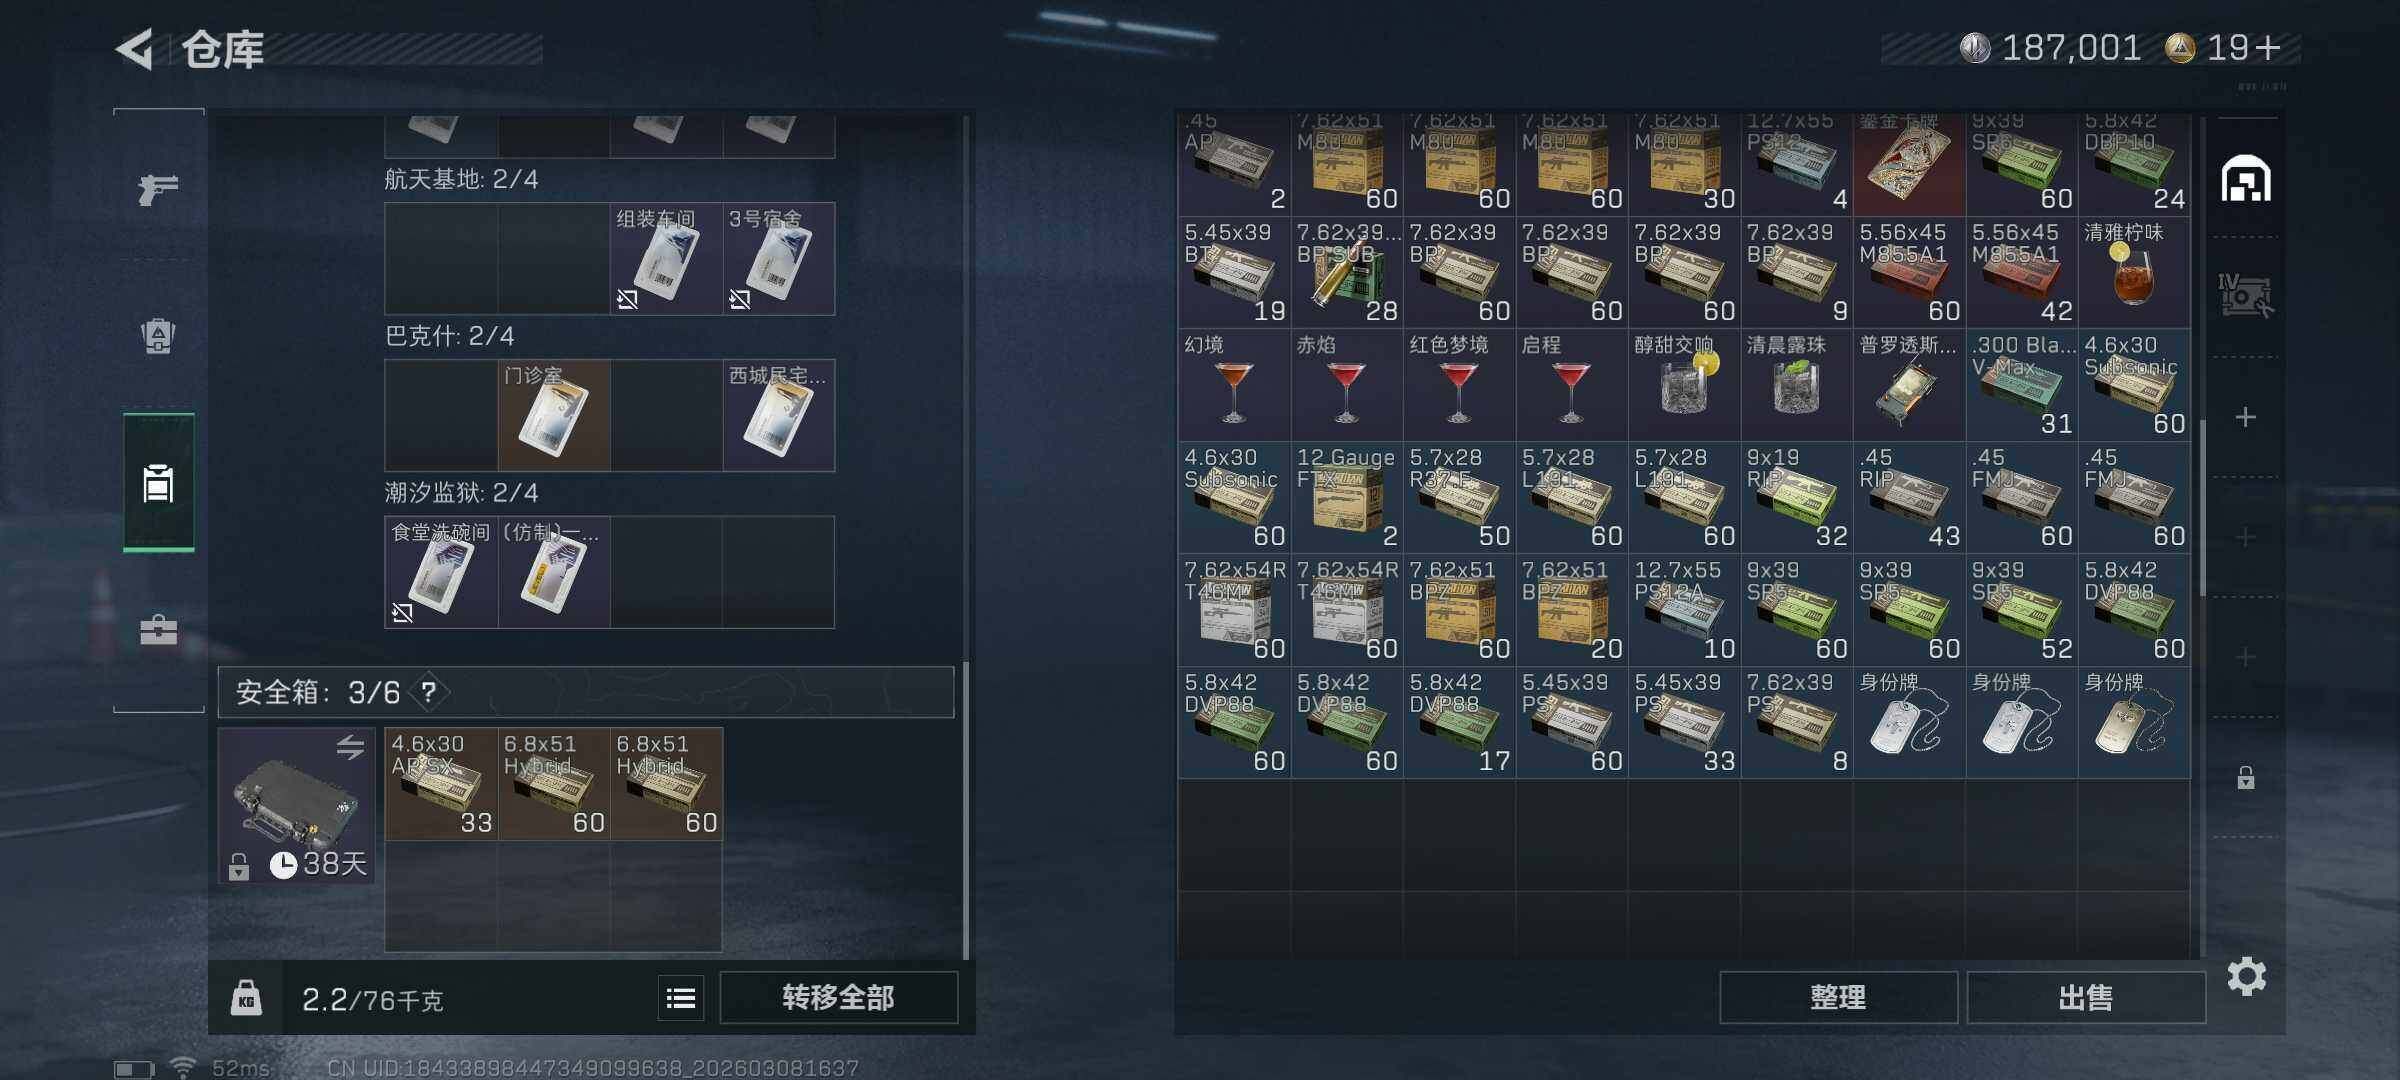Viewport: 2400px width, 1080px height.
Task: Select the 门诊室 keycard
Action: coord(554,415)
